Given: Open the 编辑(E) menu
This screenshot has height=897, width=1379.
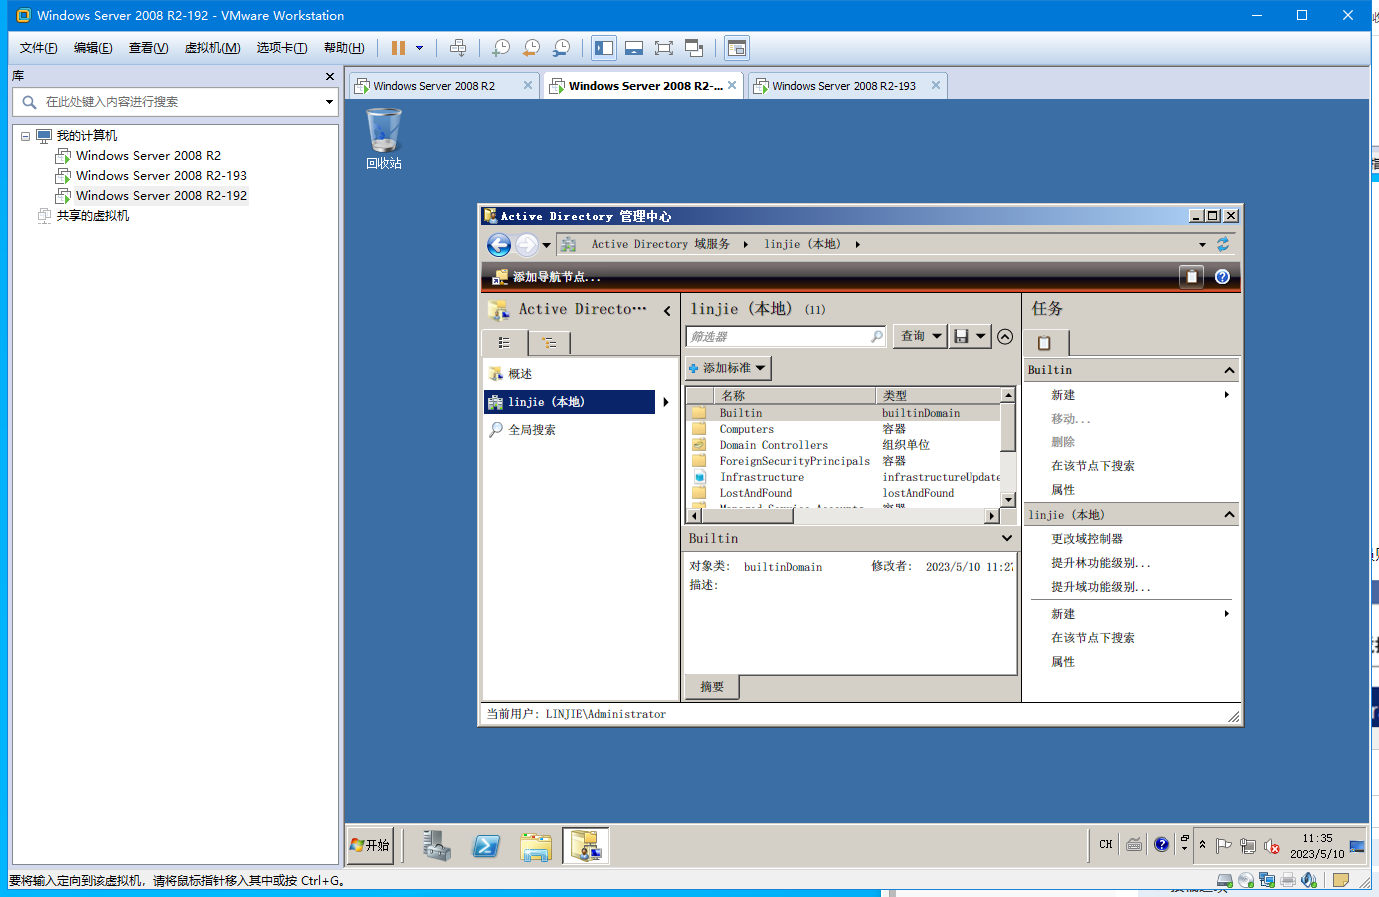Looking at the screenshot, I should 93,48.
